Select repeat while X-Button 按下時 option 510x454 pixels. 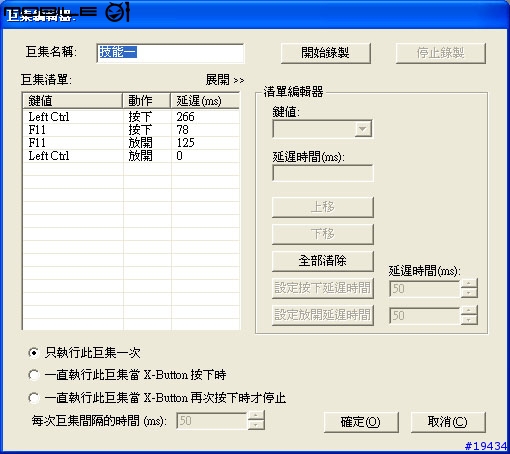tap(33, 375)
